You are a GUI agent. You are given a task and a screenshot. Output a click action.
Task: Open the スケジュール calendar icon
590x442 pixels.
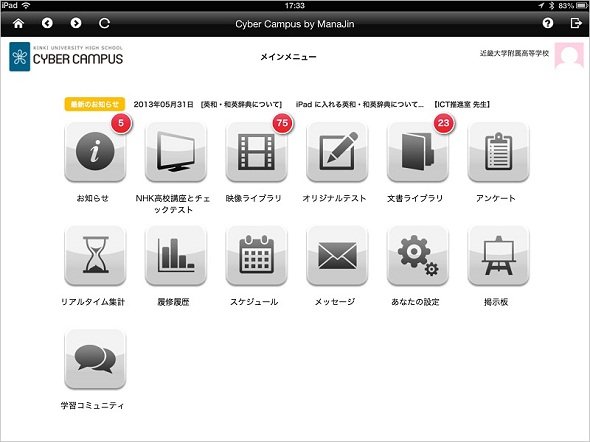pyautogui.click(x=256, y=255)
